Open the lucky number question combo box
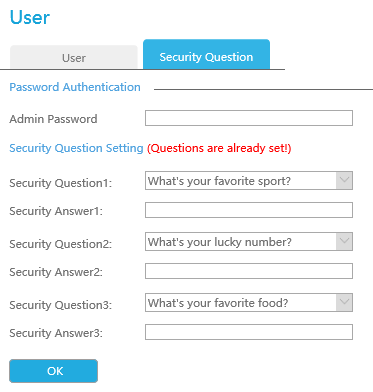This screenshot has width=373, height=392. [x=249, y=242]
